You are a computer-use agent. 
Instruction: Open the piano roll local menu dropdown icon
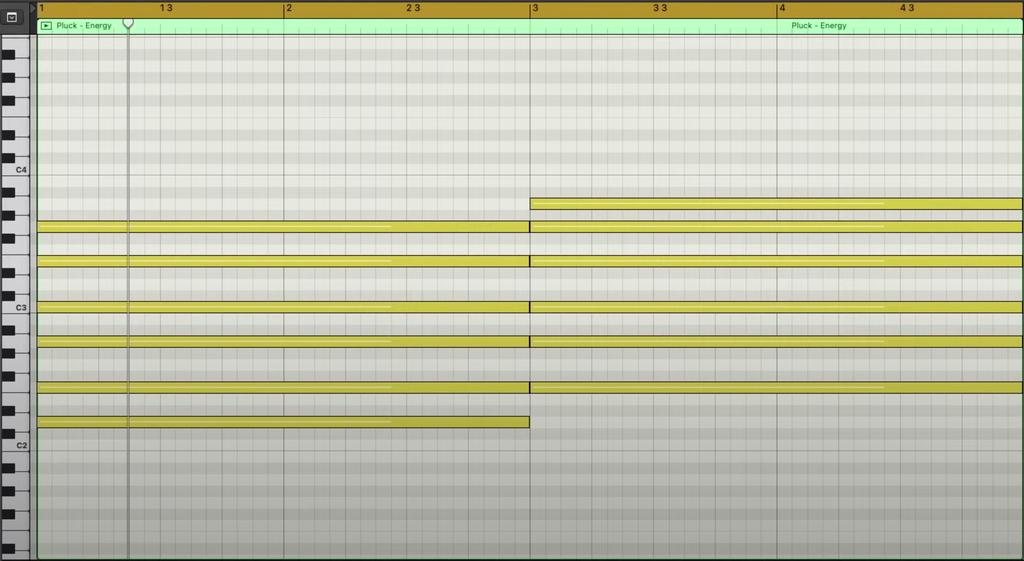[x=12, y=18]
